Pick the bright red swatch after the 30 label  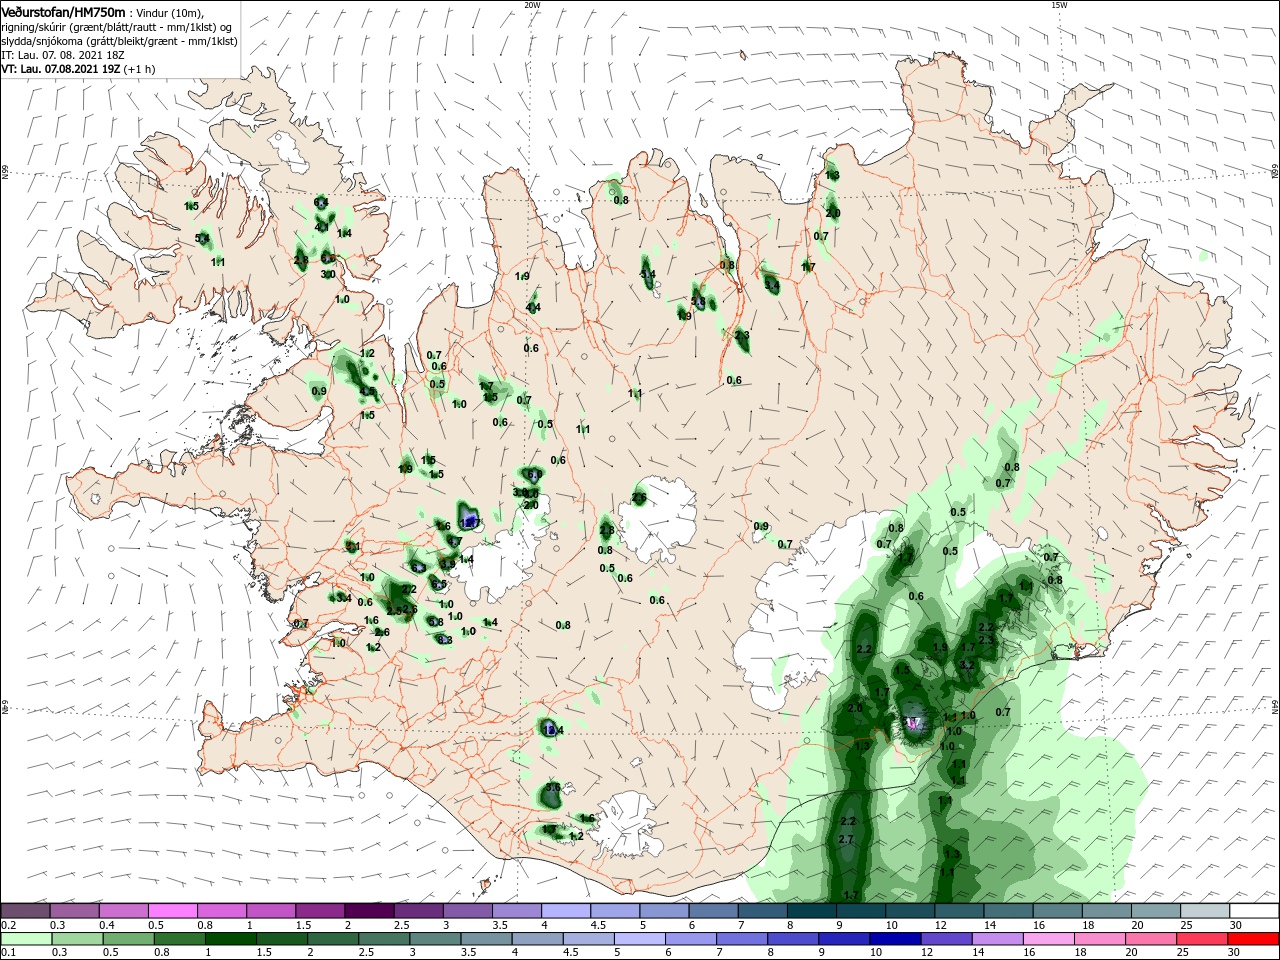click(x=1252, y=939)
